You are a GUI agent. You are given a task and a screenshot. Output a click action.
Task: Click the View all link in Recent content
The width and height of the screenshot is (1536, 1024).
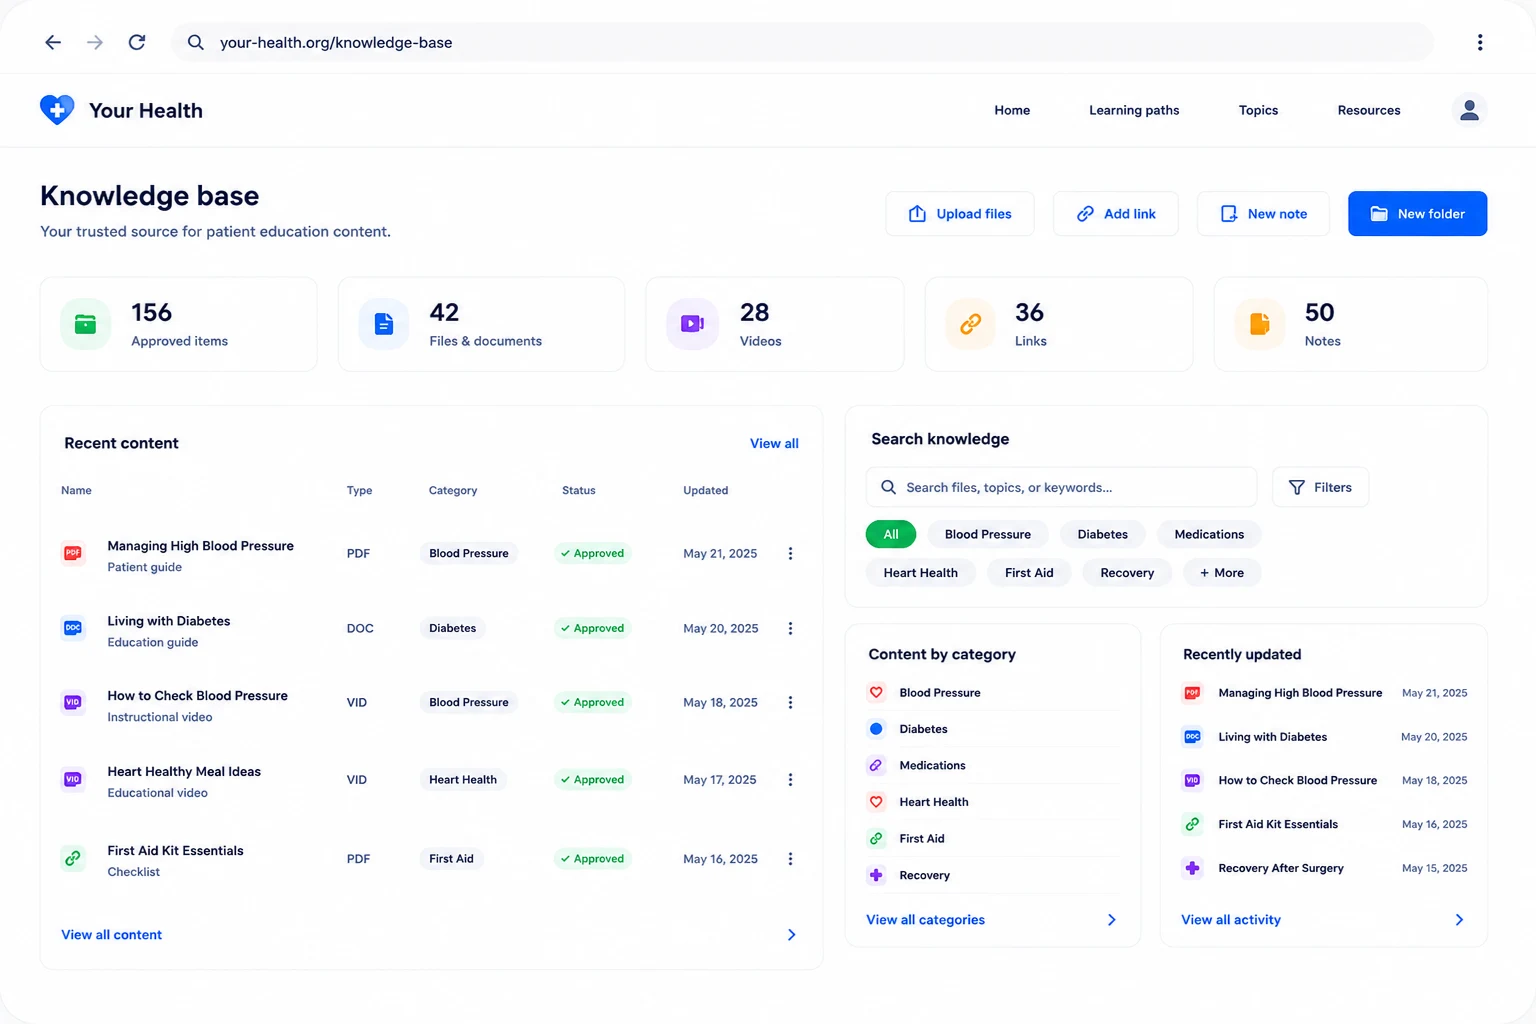click(x=774, y=443)
